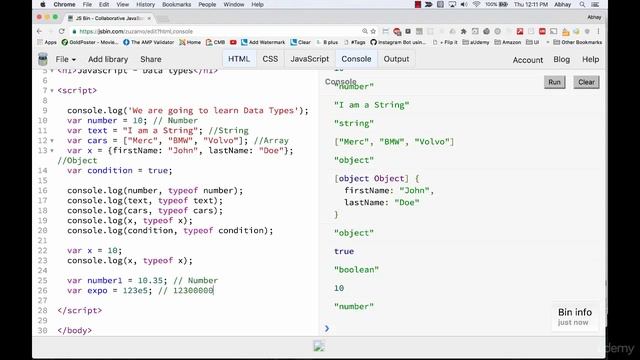
Task: Open the aUdemy bookmarks folder
Action: 476,42
